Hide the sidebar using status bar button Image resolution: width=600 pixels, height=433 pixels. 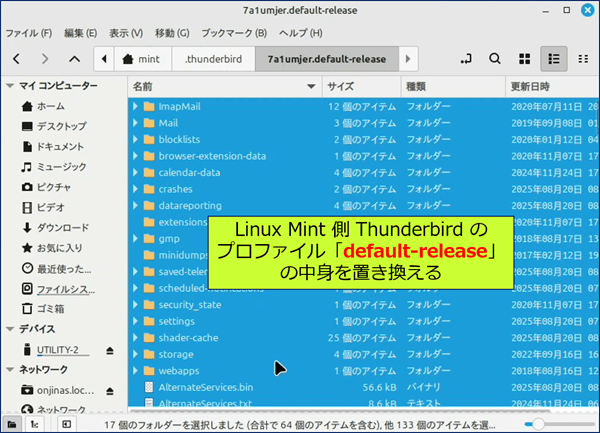66,424
